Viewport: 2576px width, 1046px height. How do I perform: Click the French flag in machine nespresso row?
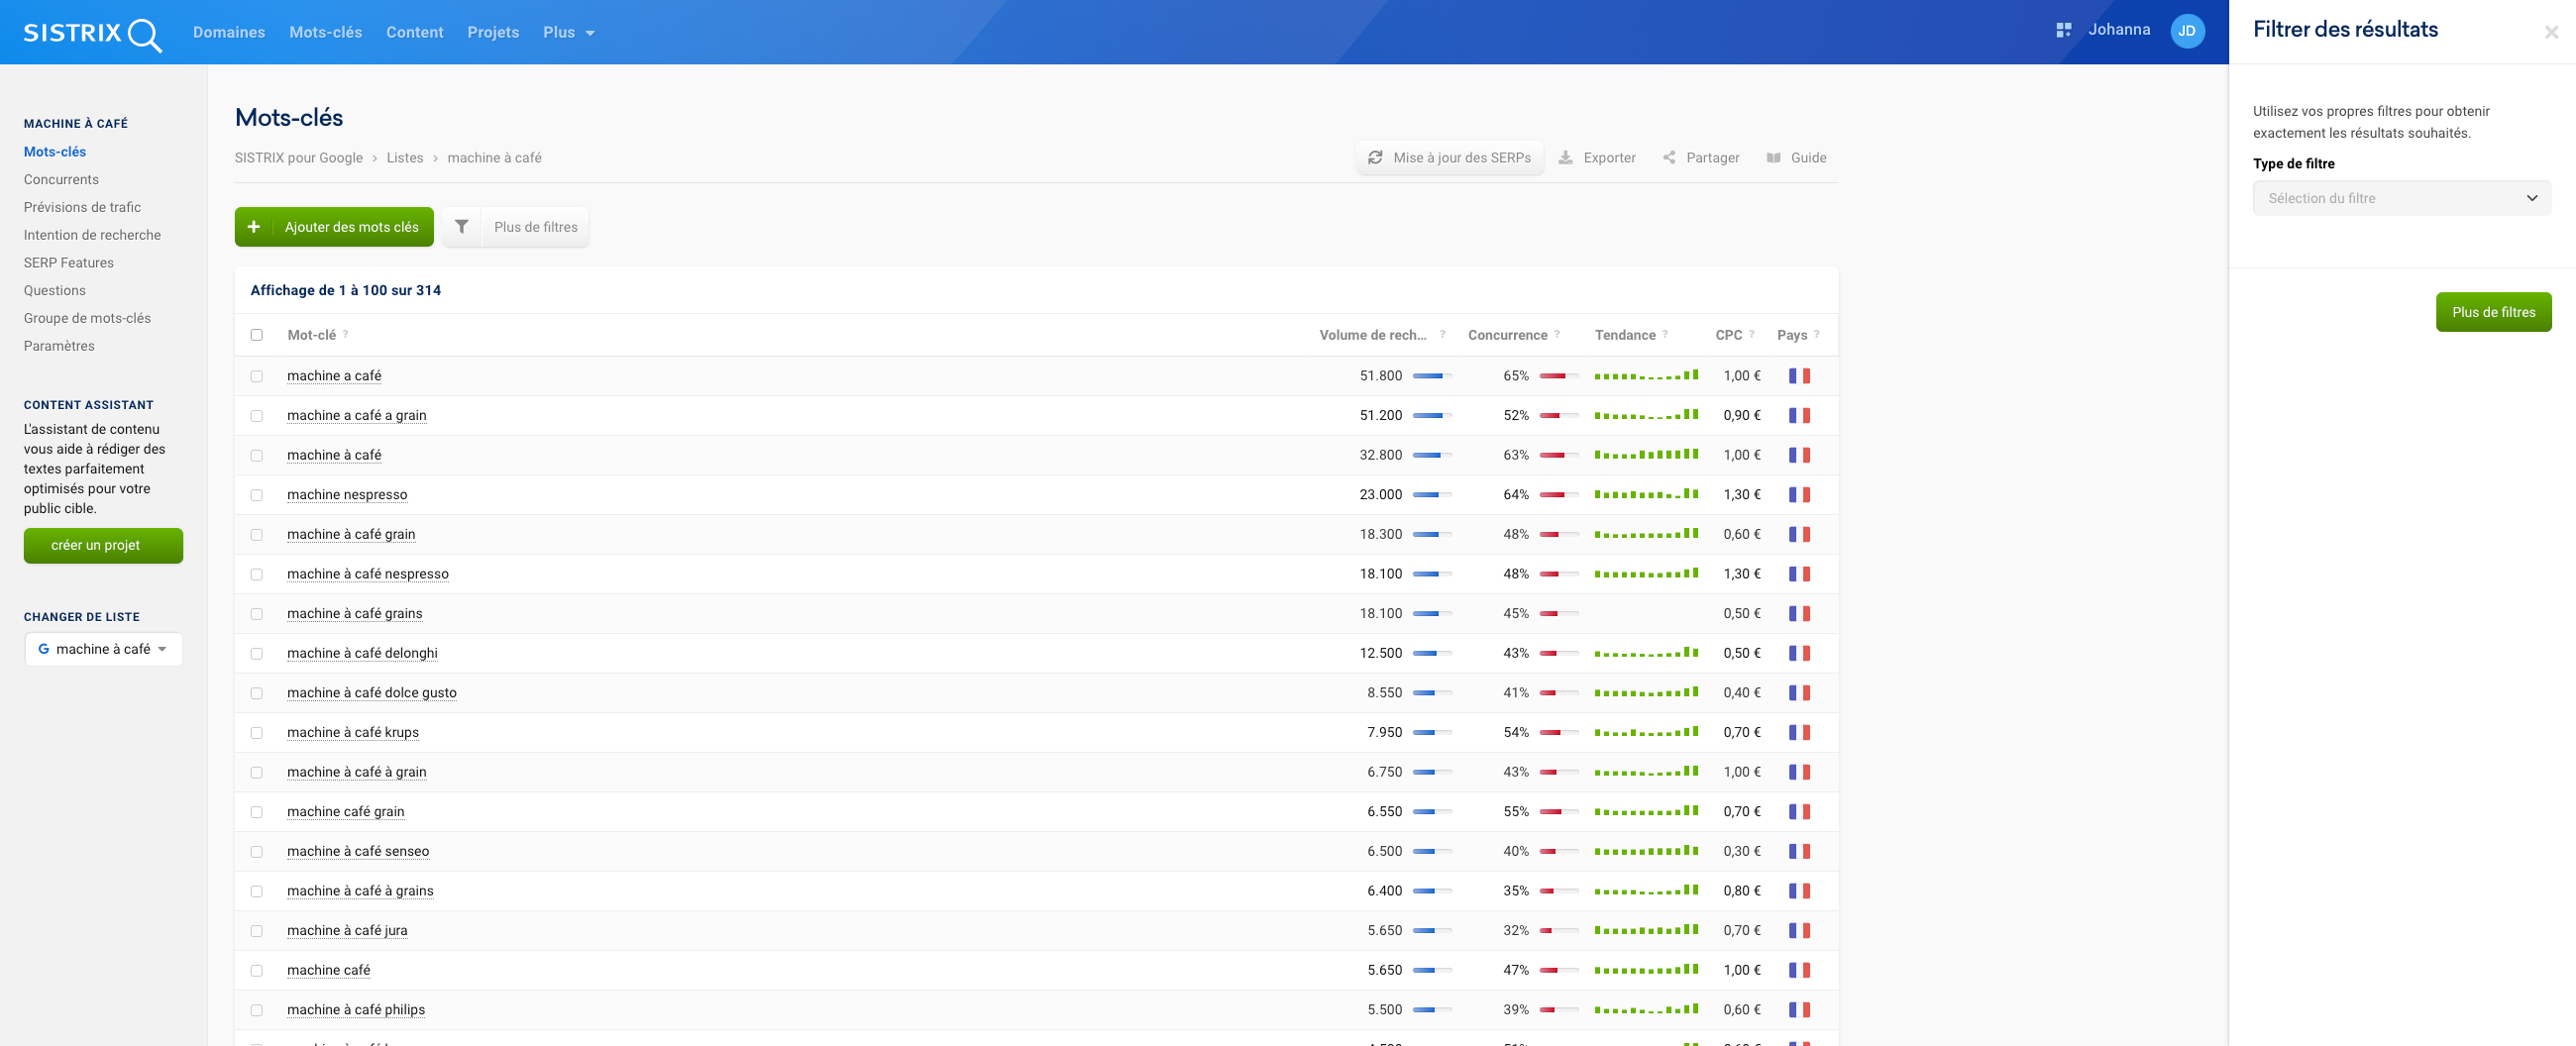1799,495
